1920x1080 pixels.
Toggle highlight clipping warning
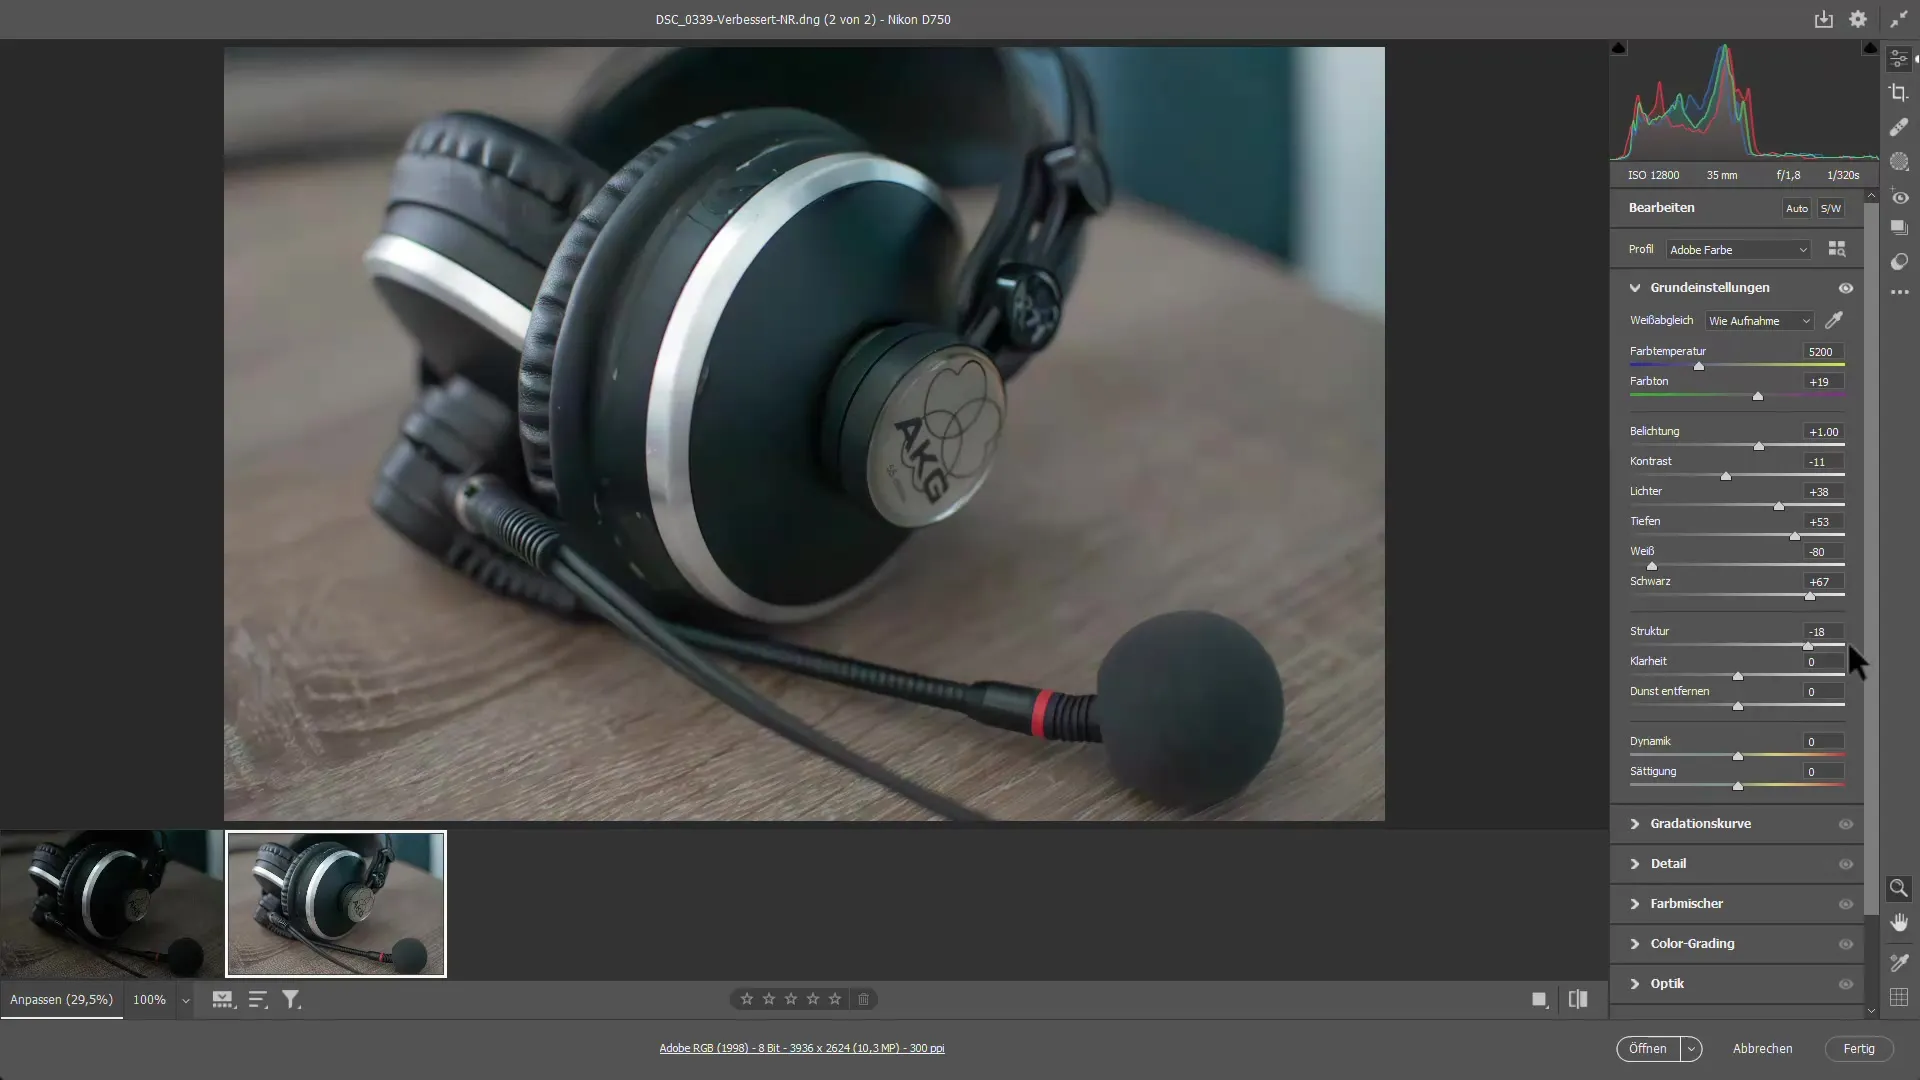click(1870, 48)
